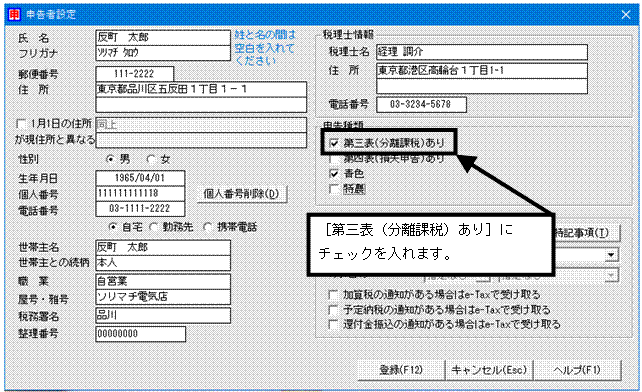Image resolution: width=642 pixels, height=392 pixels.
Task: Click the 職業 field showing 自営業
Action: [x=163, y=281]
